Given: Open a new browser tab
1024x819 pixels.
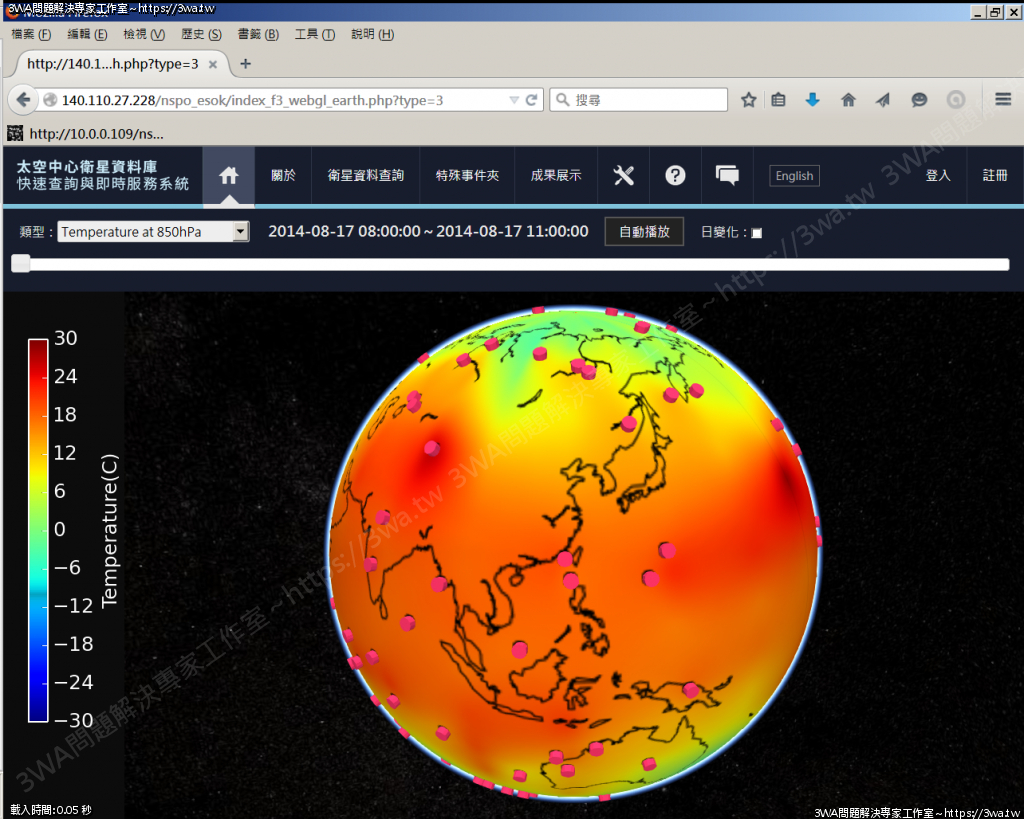Looking at the screenshot, I should 246,64.
